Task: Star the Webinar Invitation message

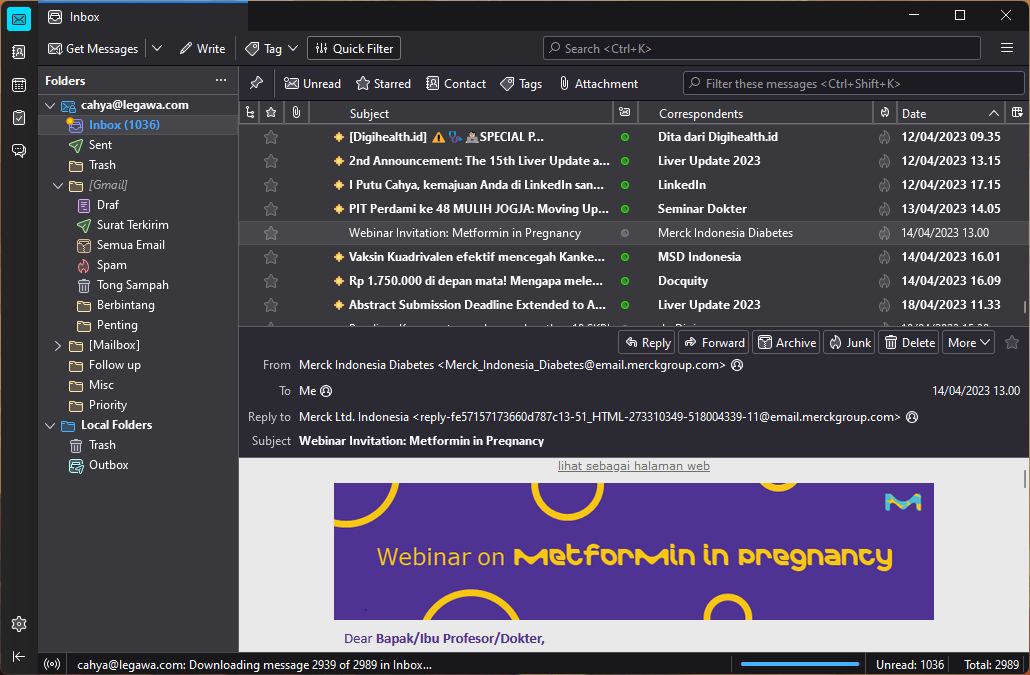Action: (x=271, y=233)
